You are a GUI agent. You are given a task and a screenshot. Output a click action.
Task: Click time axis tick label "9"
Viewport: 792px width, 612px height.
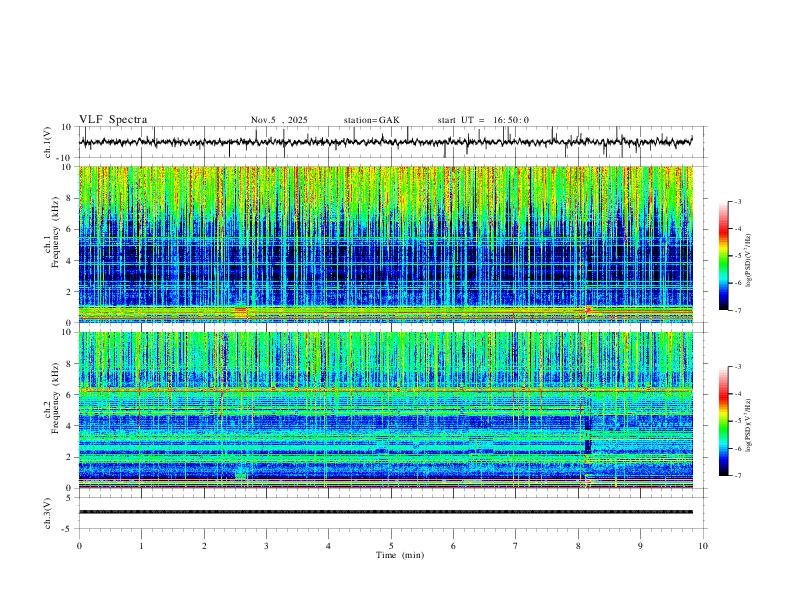(x=640, y=546)
